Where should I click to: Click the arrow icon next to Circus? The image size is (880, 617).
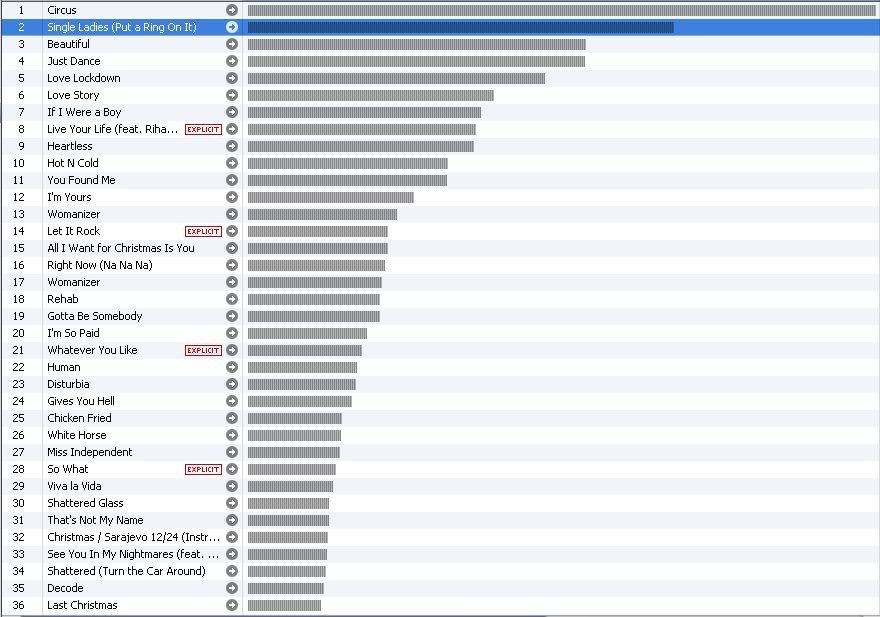click(232, 10)
